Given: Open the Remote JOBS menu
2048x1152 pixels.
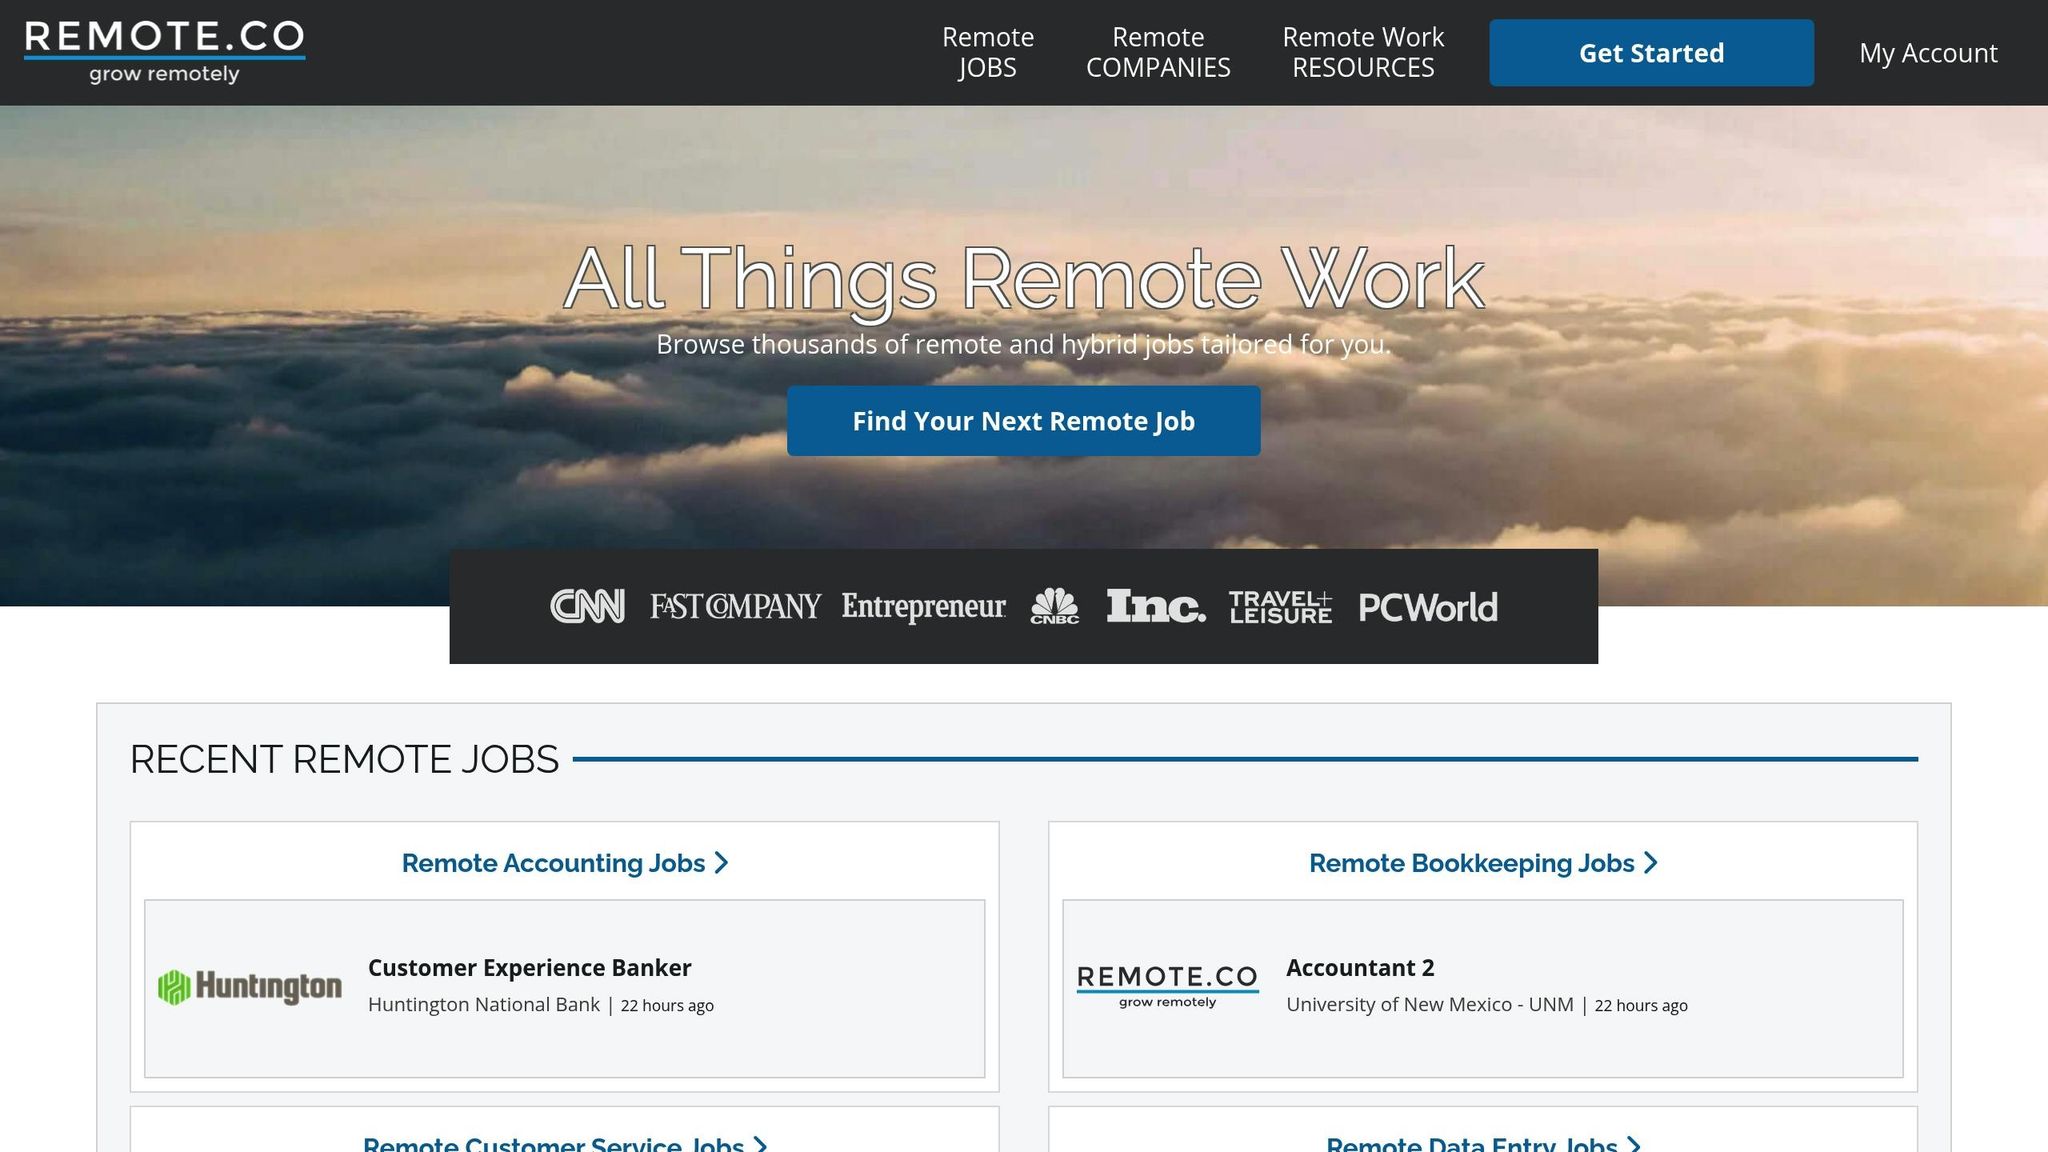Looking at the screenshot, I should (988, 52).
